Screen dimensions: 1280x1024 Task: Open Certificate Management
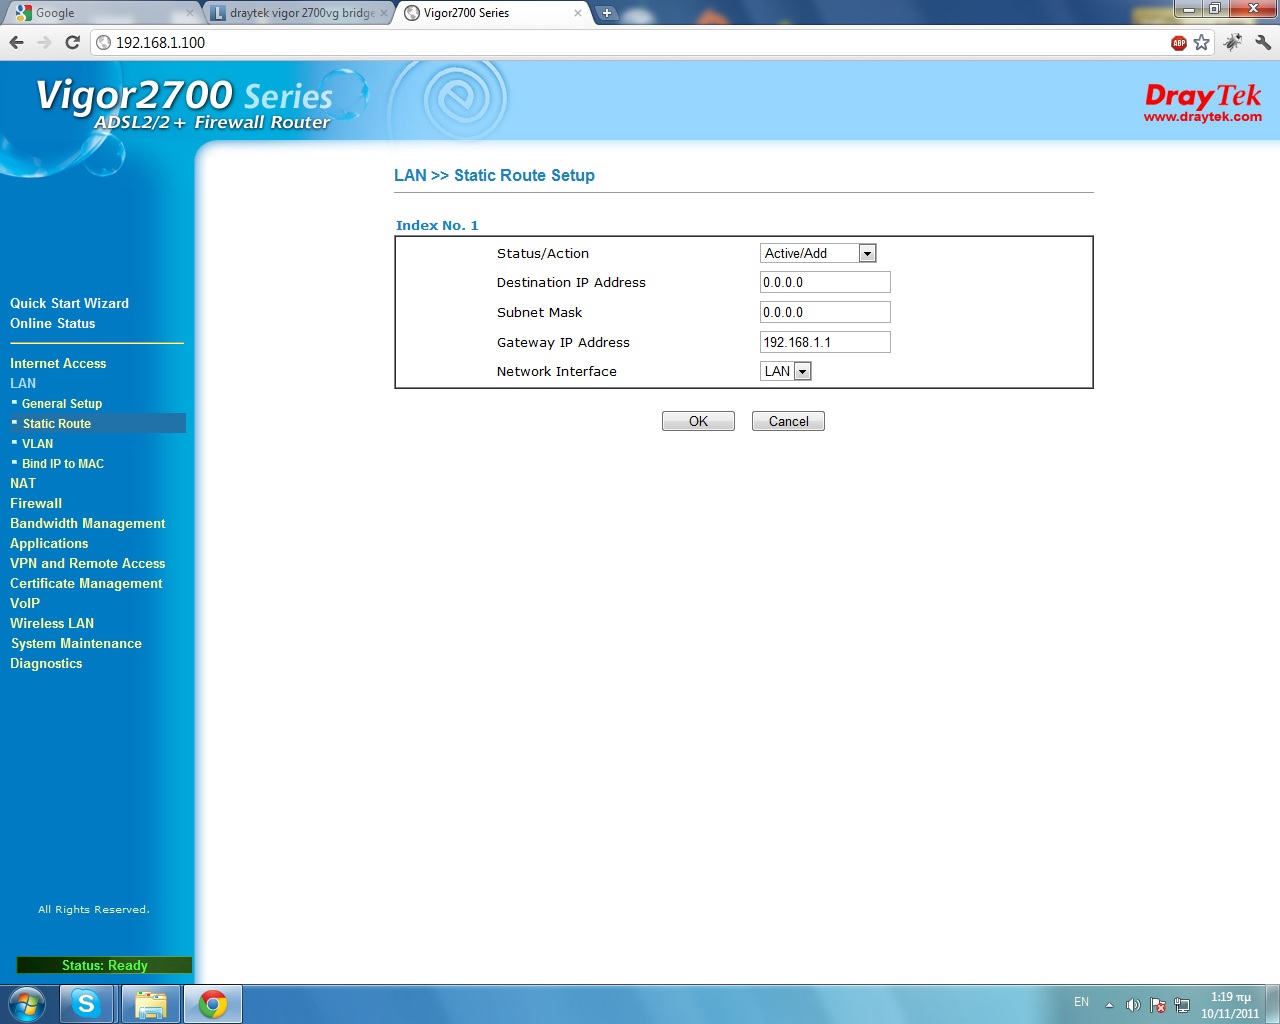coord(86,583)
